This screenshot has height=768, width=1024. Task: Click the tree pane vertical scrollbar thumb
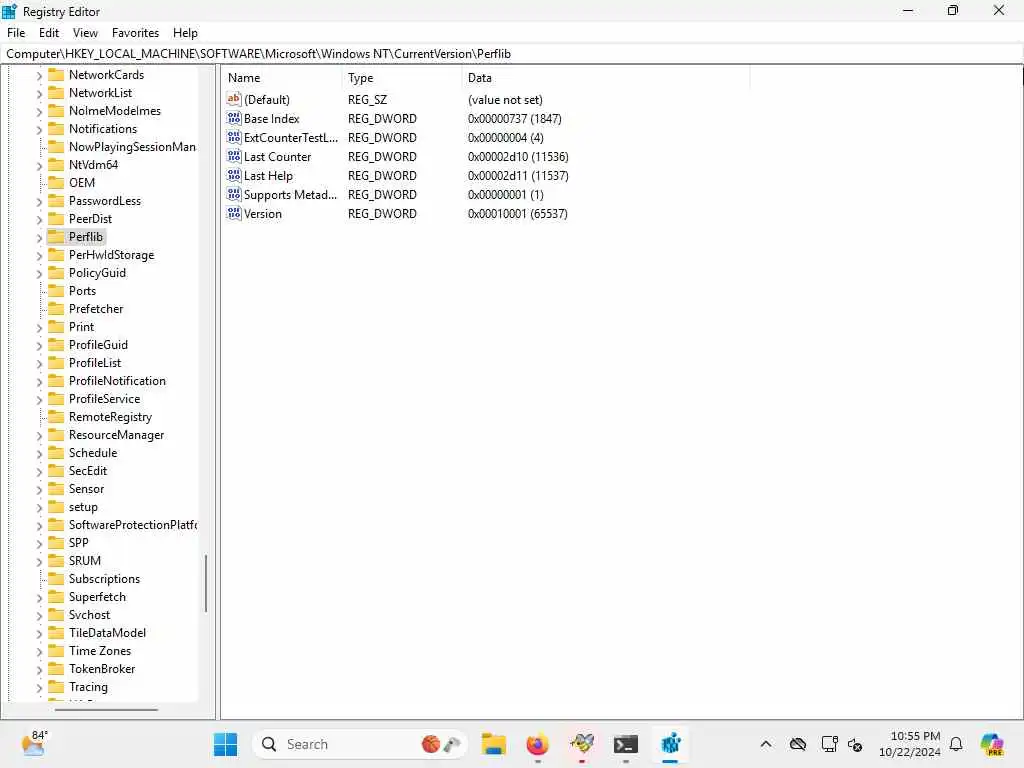pos(206,583)
